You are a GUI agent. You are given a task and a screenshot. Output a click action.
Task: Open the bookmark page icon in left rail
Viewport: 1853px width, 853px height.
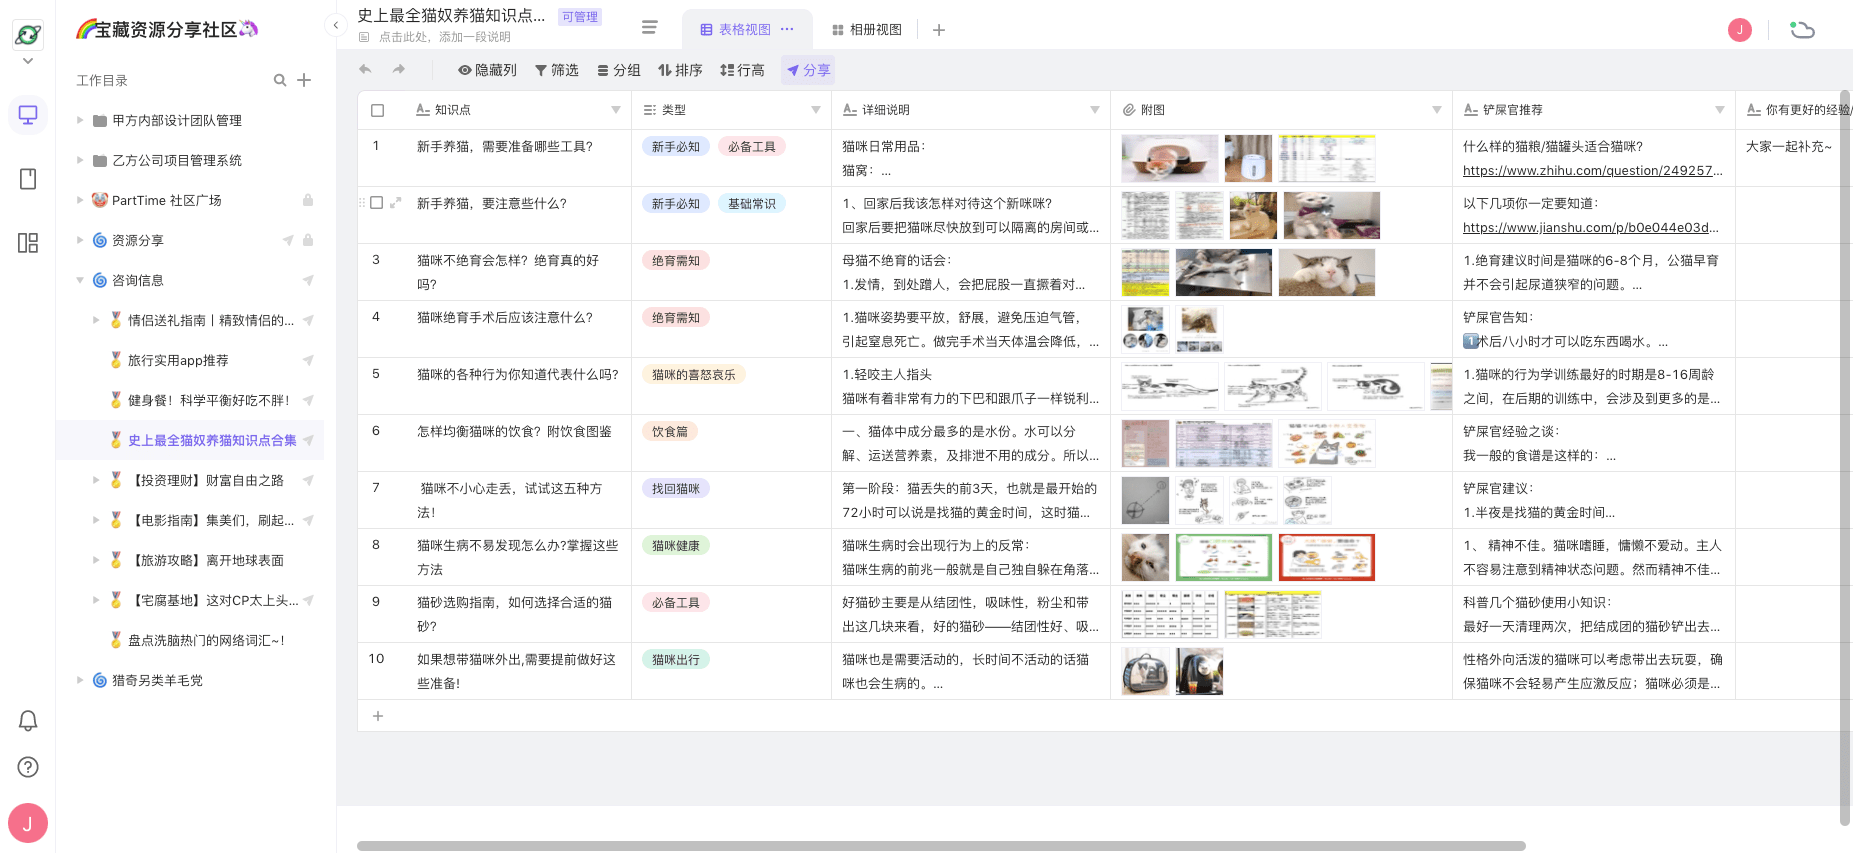click(28, 179)
